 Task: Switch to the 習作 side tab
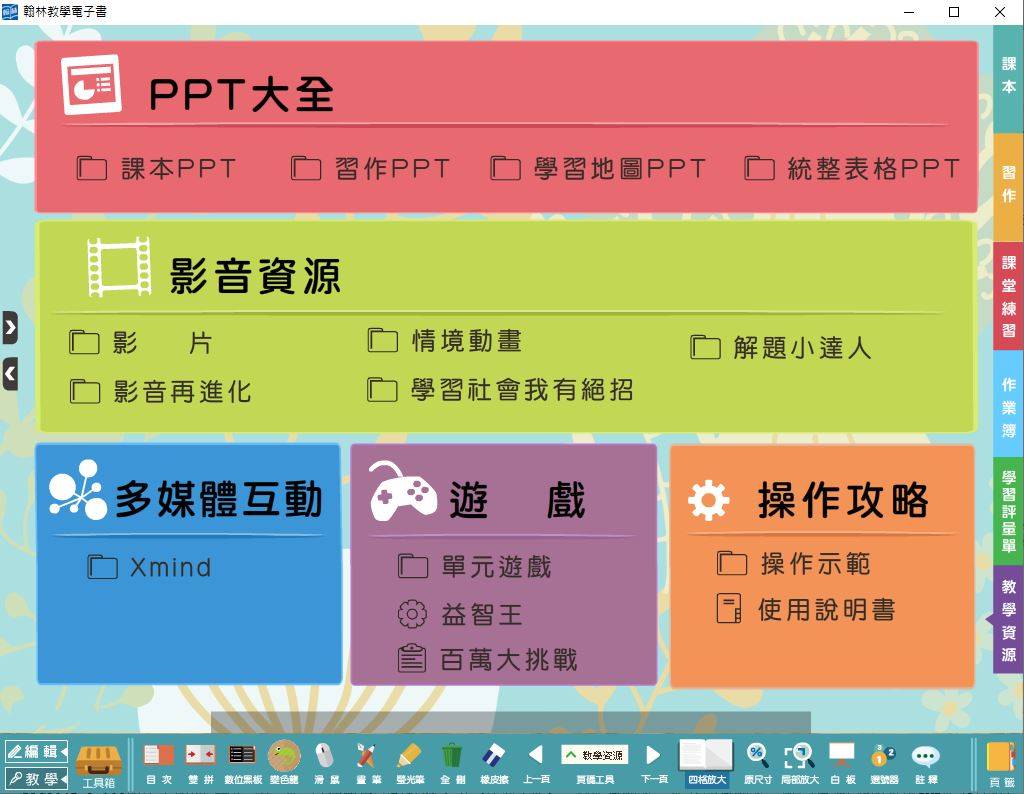1008,185
